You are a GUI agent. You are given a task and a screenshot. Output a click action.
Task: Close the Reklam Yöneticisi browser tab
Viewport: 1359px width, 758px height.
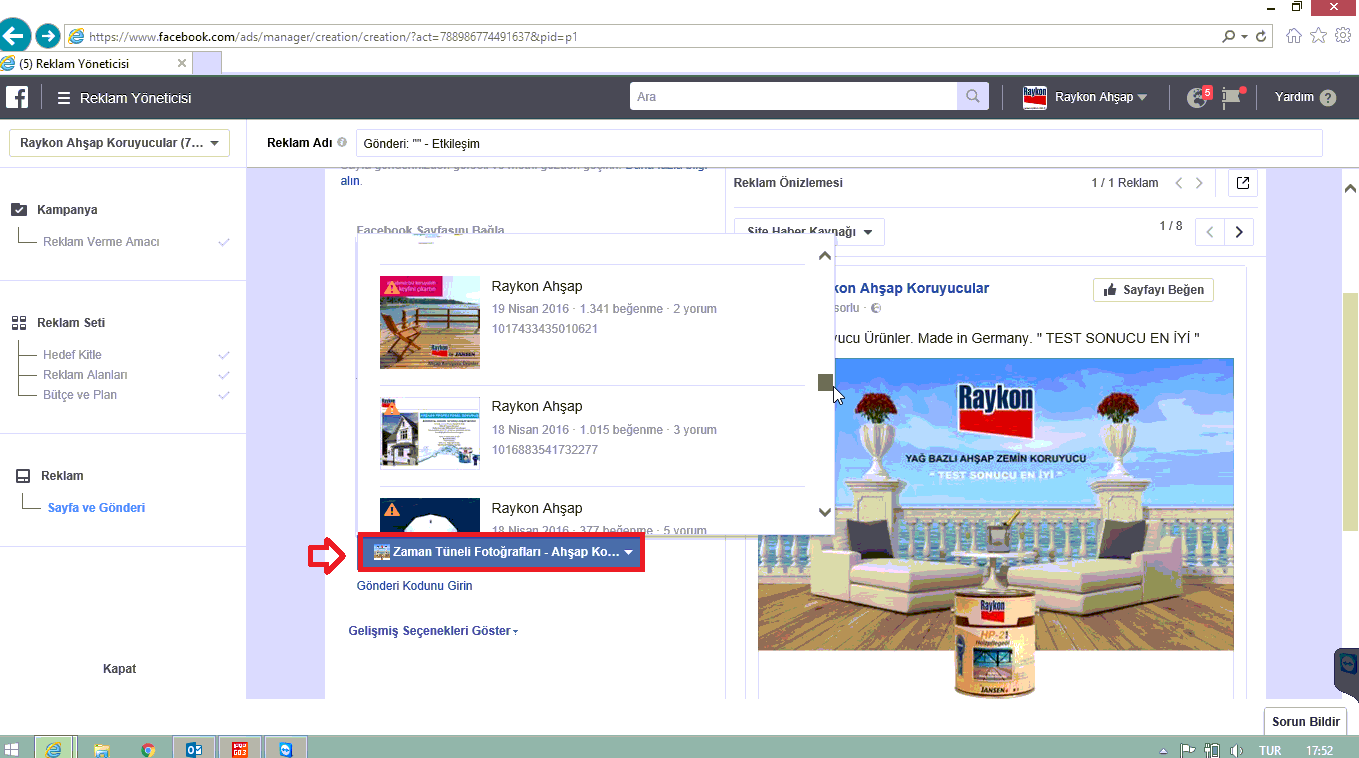pos(182,63)
